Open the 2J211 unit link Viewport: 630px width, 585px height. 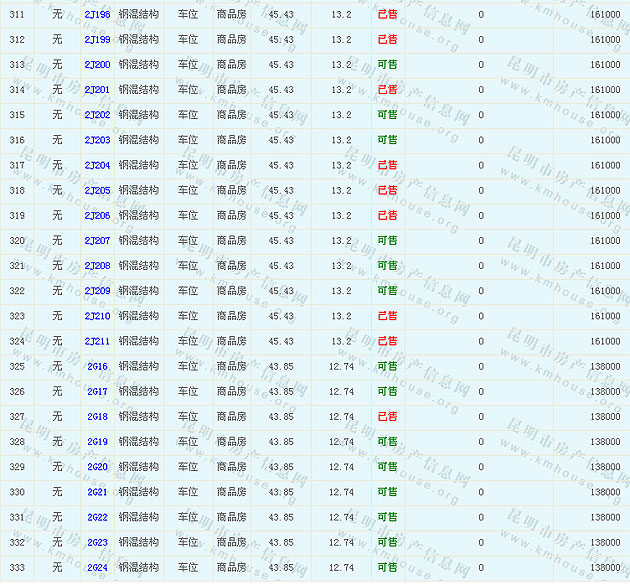click(x=97, y=341)
